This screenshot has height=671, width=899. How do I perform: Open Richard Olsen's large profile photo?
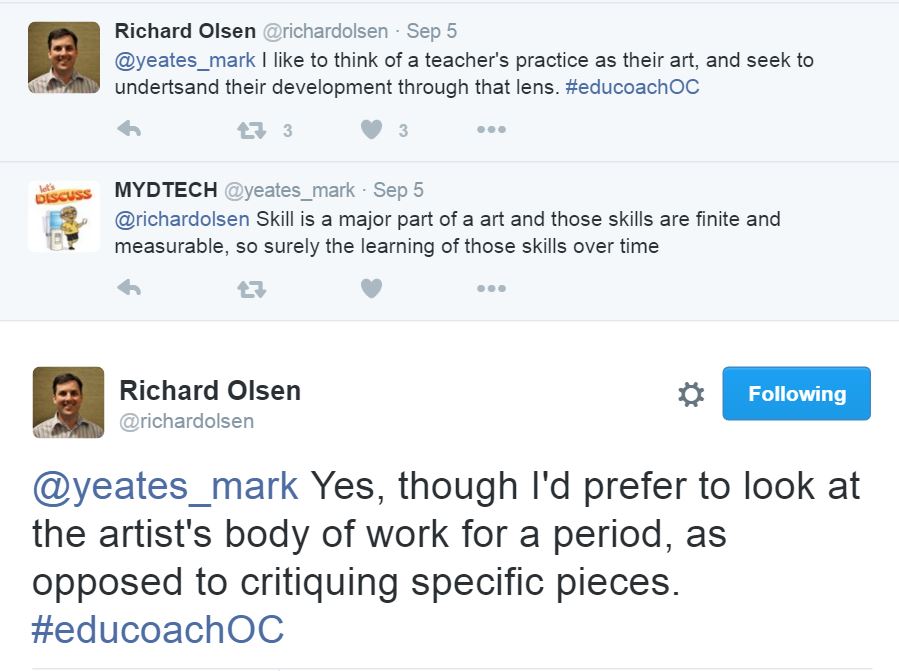click(68, 402)
